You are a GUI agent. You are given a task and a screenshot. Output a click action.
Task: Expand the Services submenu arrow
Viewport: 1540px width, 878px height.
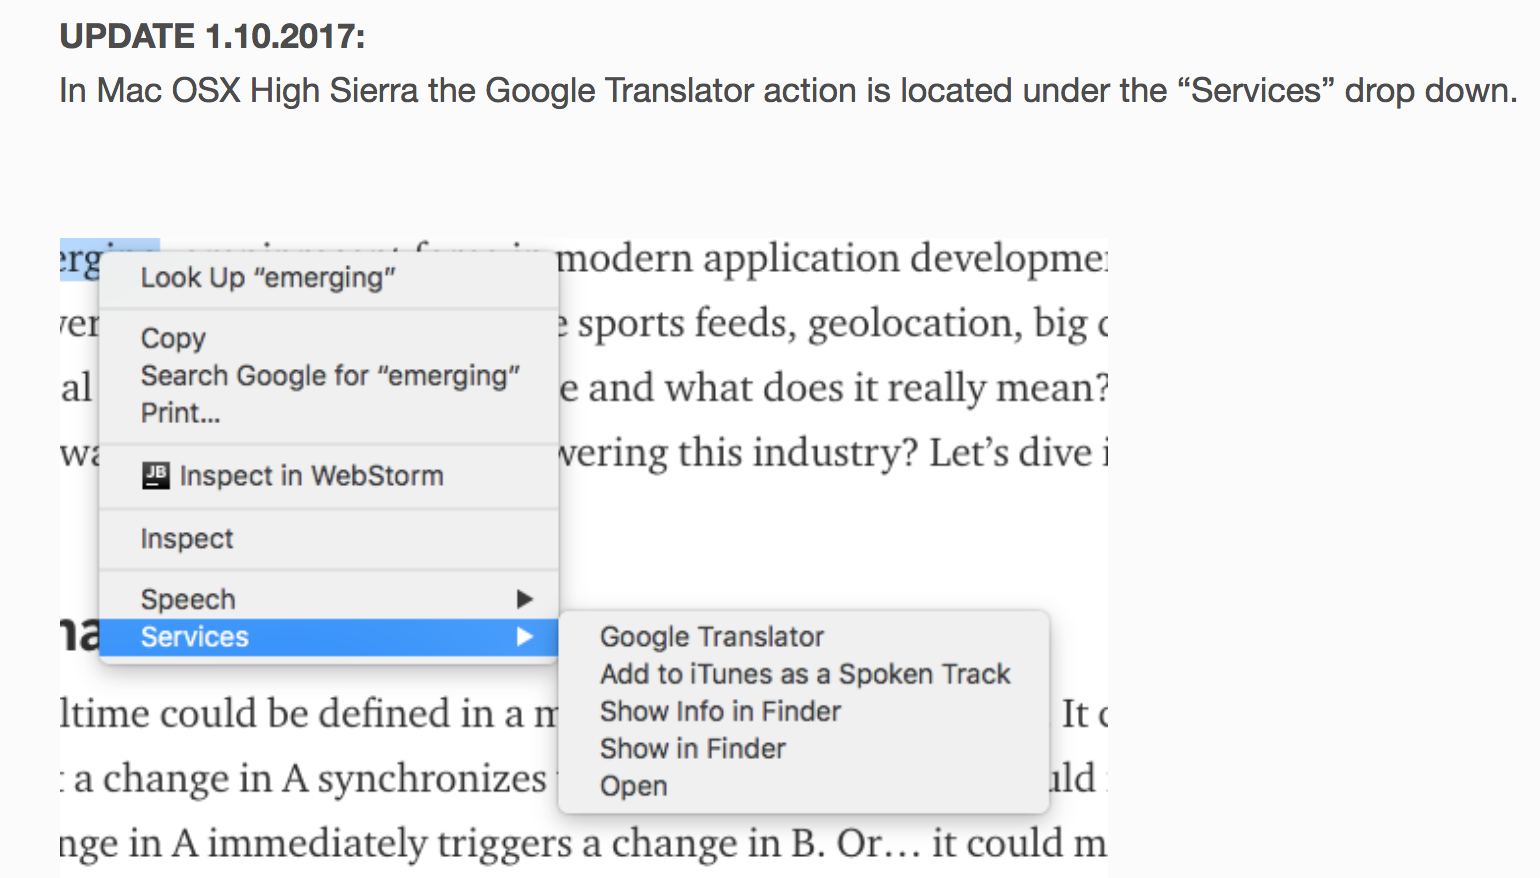click(524, 637)
